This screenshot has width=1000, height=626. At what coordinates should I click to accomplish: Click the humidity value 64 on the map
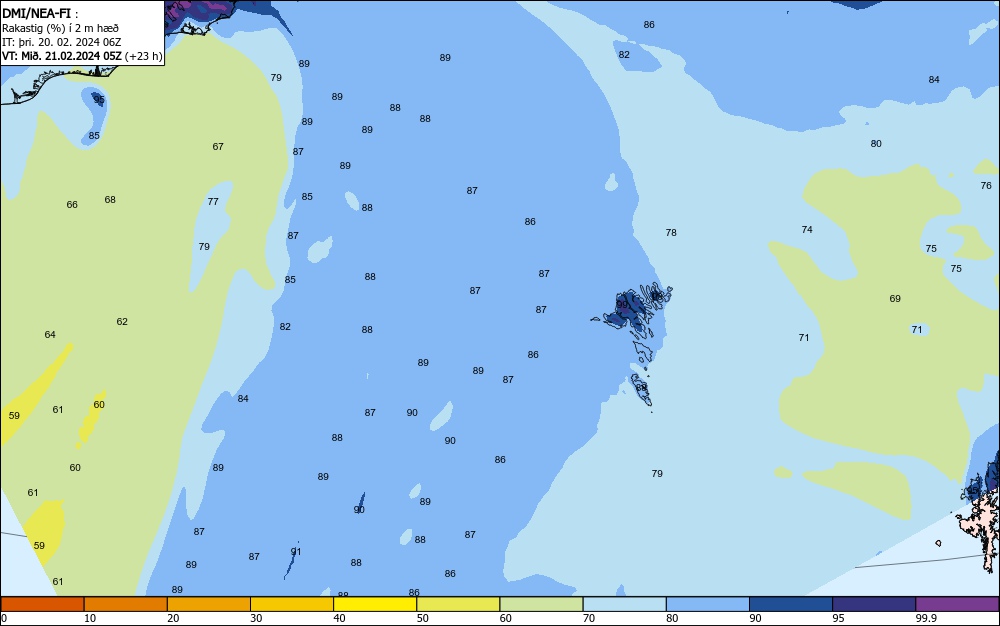[x=50, y=335]
